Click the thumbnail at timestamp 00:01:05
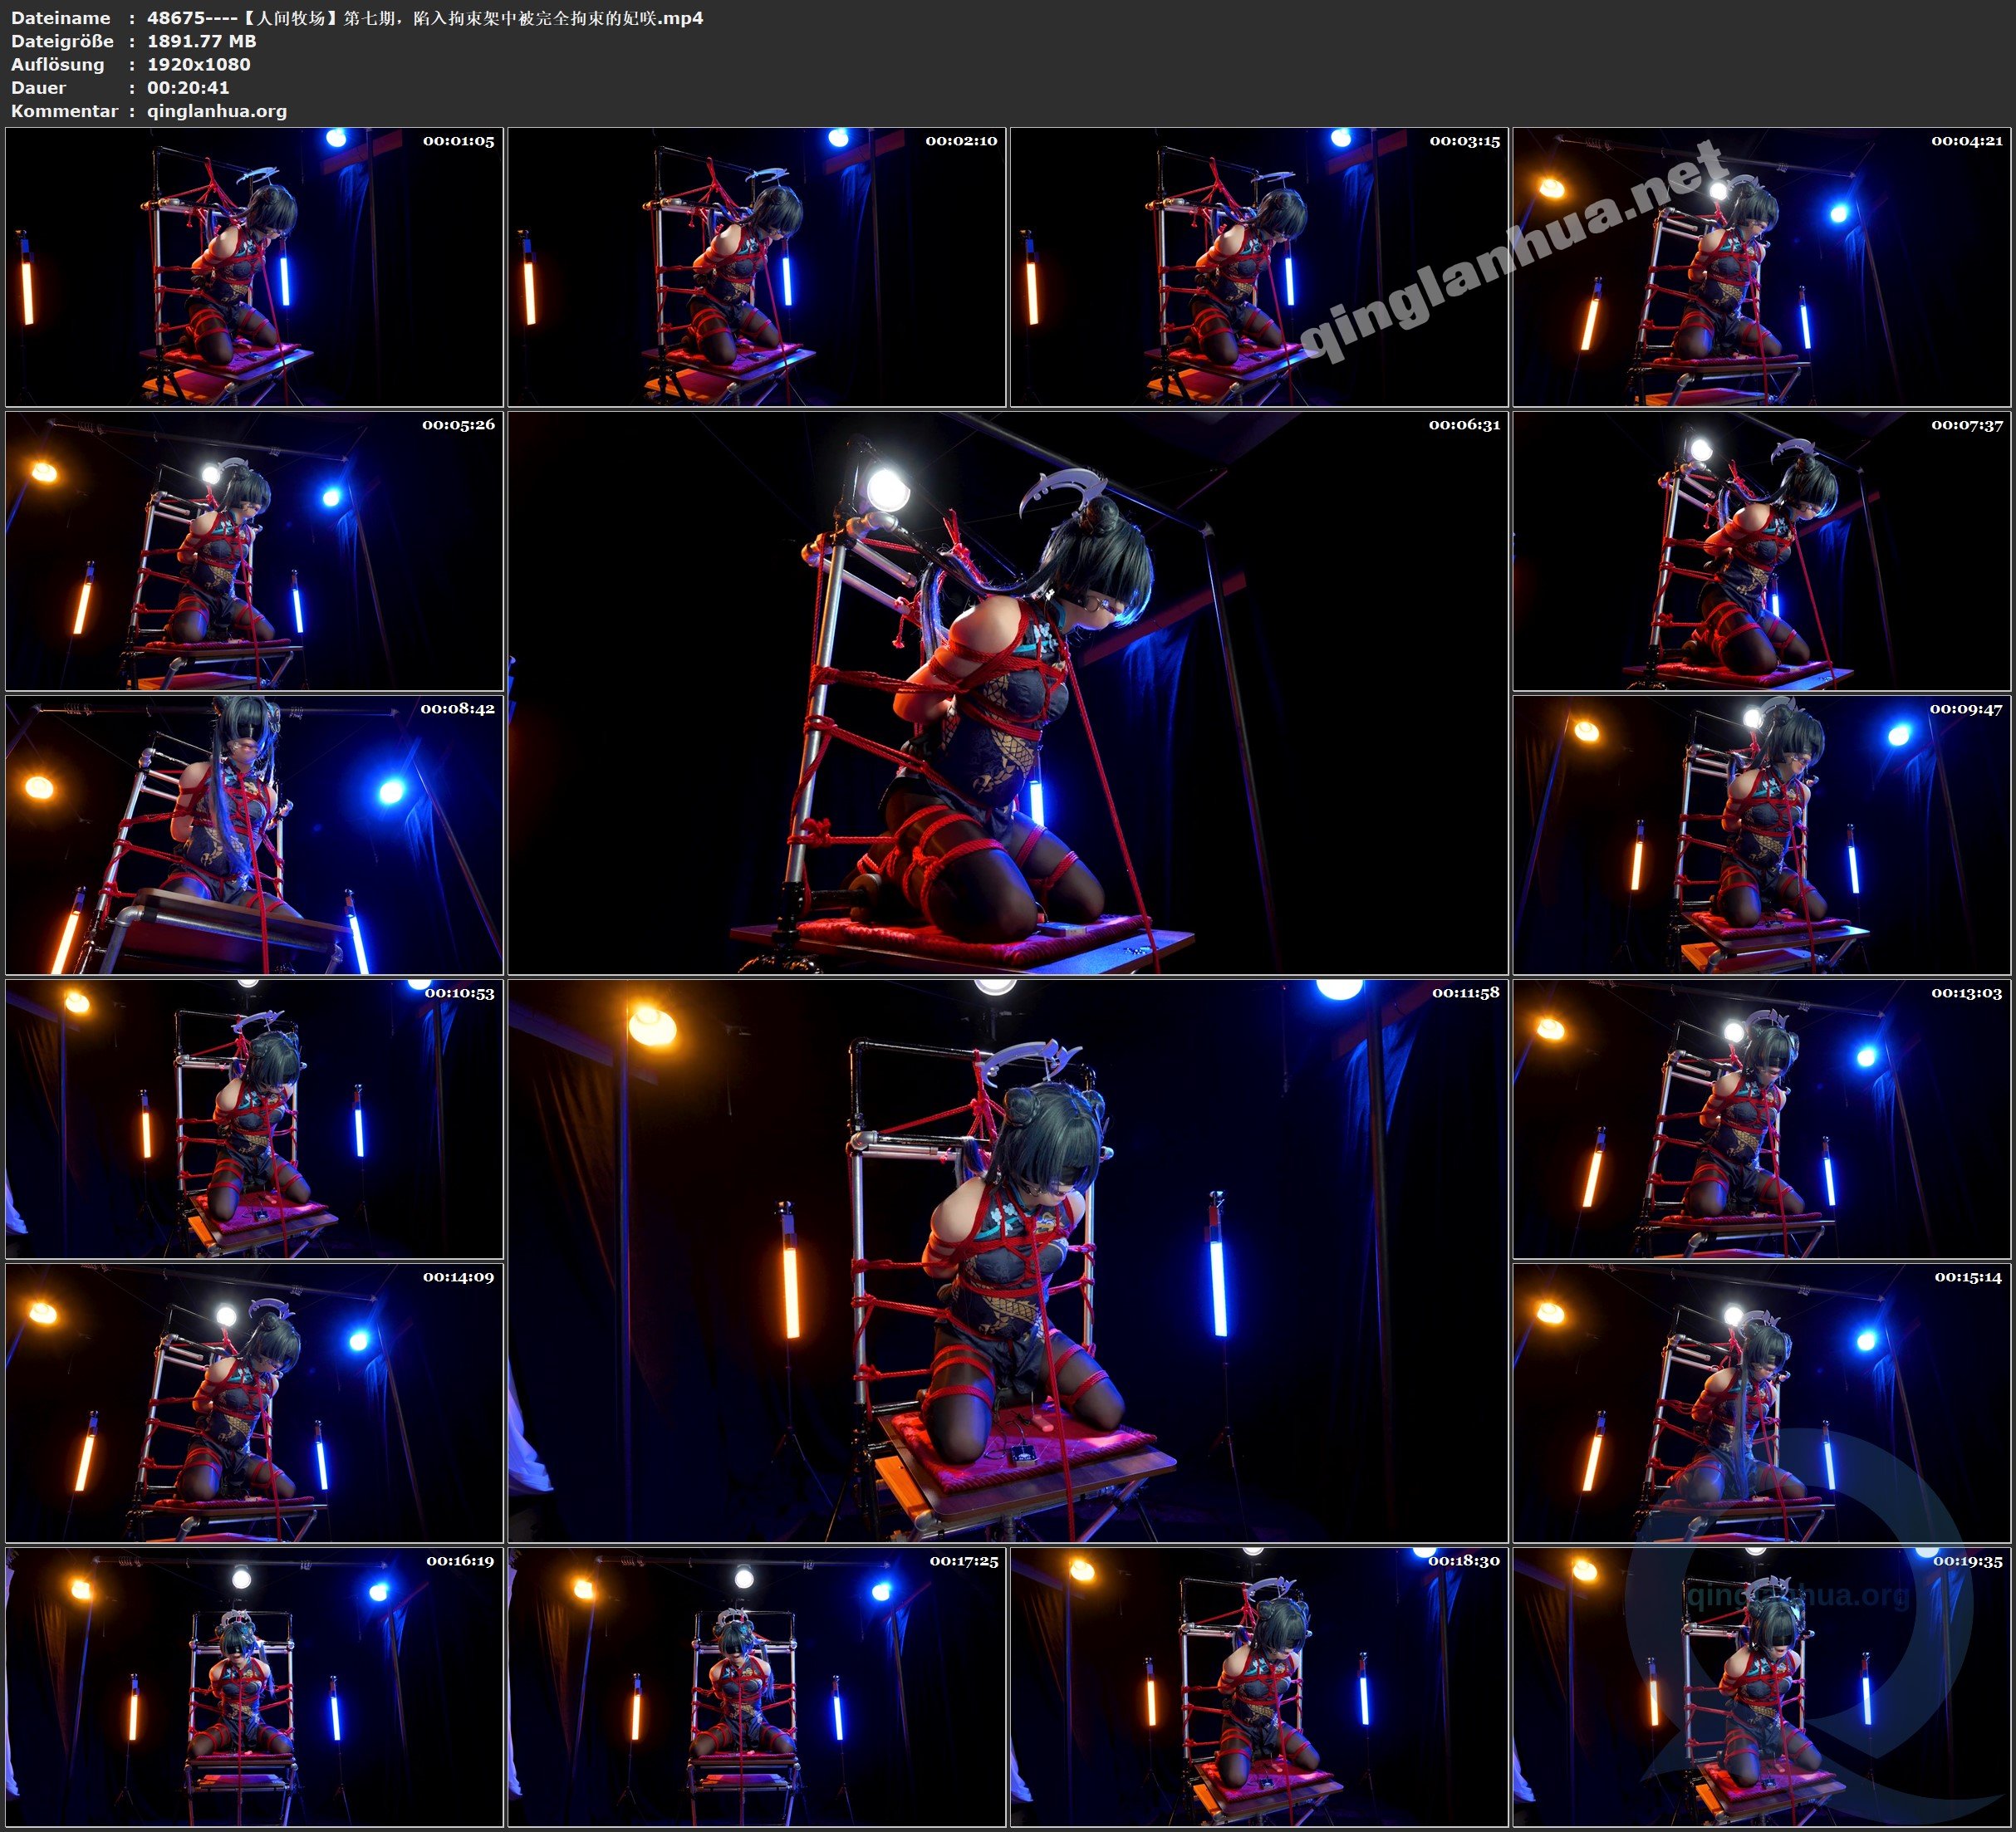The width and height of the screenshot is (2016, 1832). (x=254, y=267)
